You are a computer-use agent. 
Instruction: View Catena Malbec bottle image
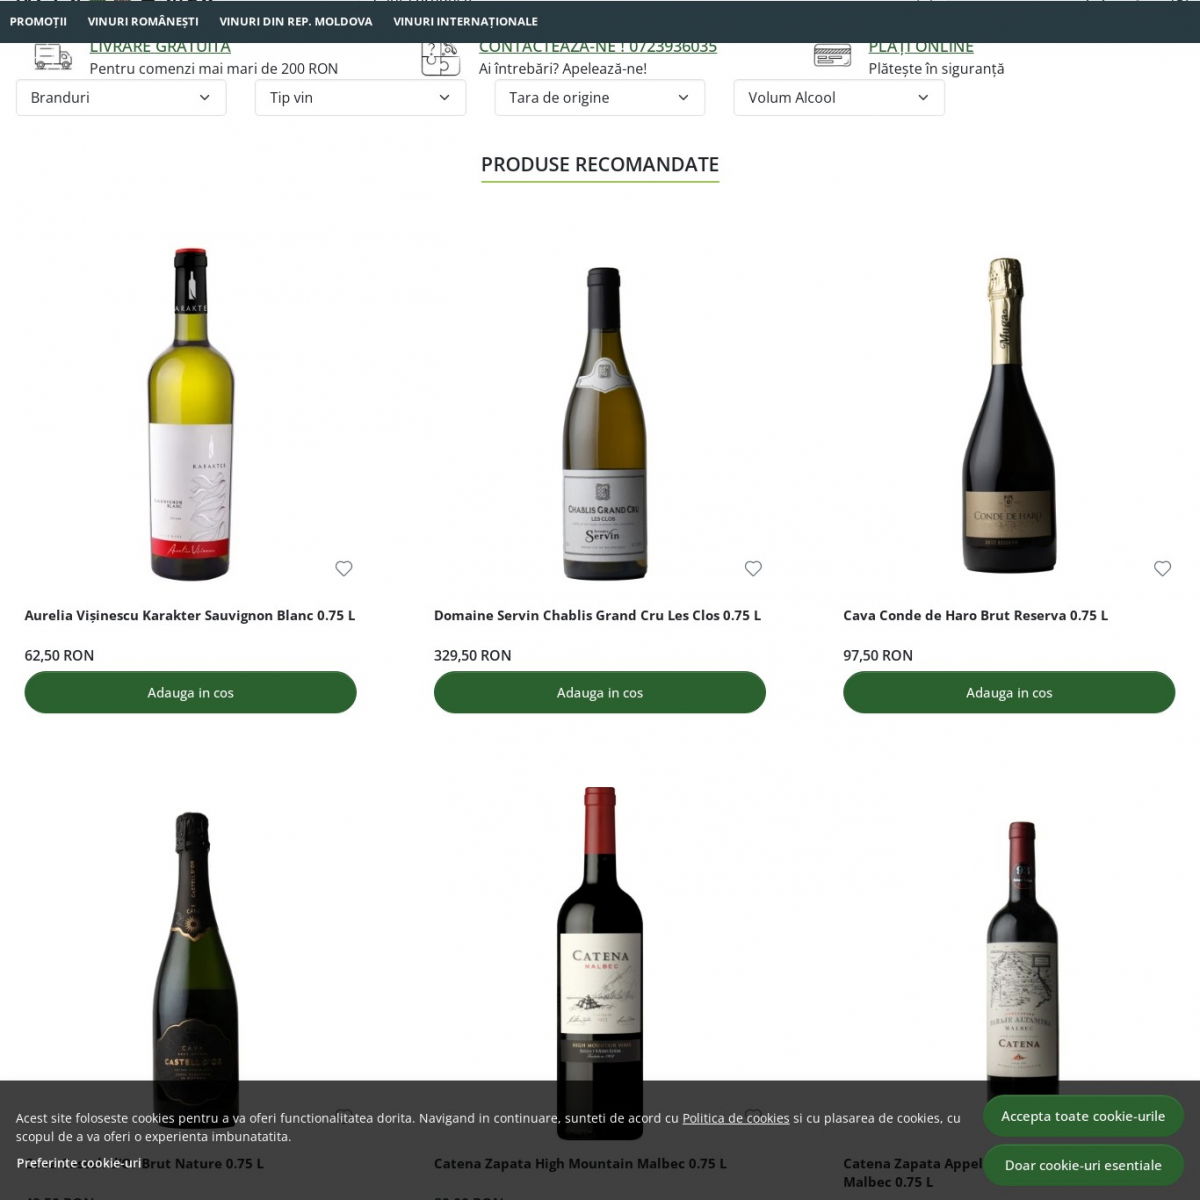(600, 962)
